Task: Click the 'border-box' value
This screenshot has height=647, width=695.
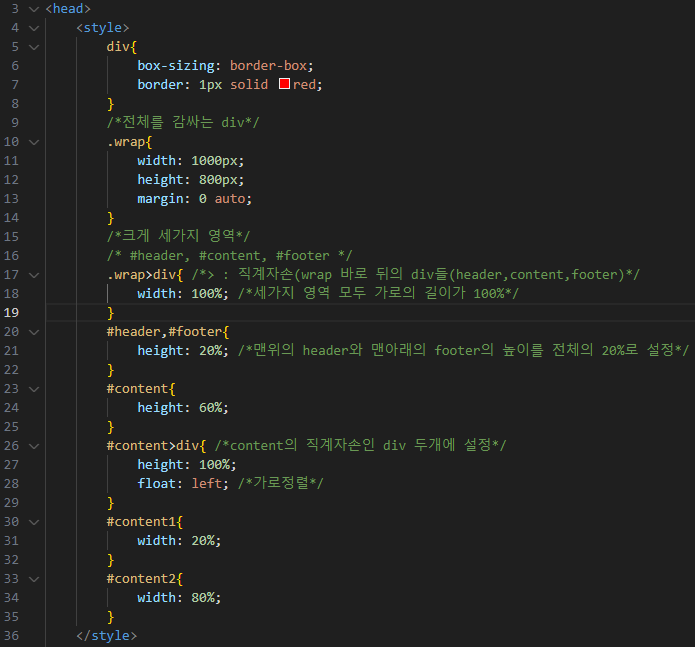Action: (269, 66)
